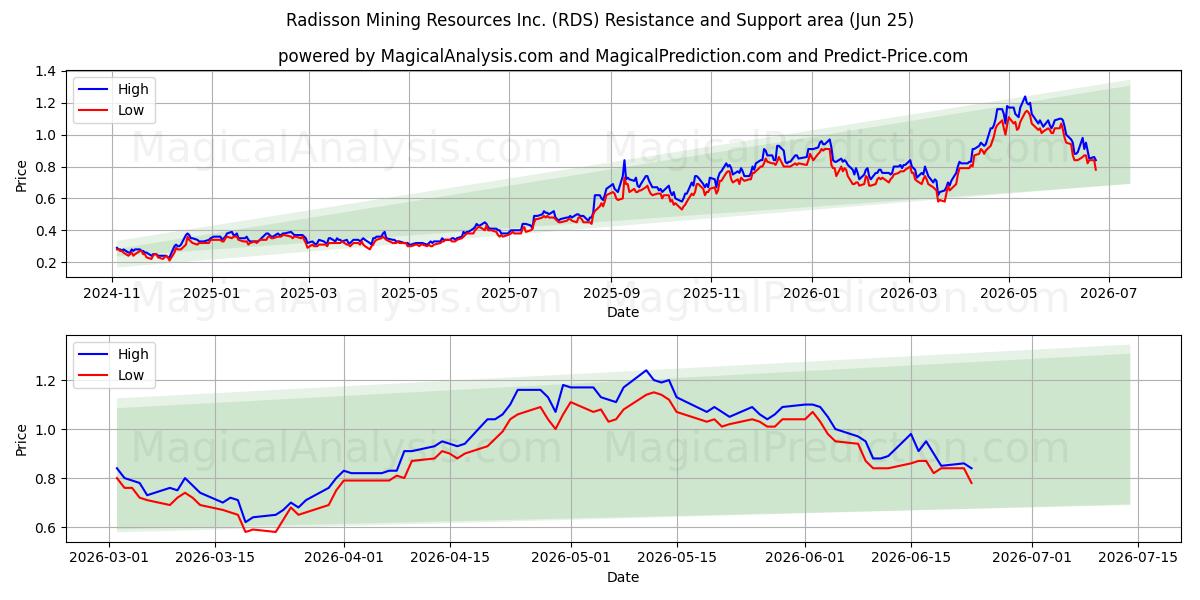The height and width of the screenshot is (600, 1200).
Task: Click 'High' legend label in bottom chart
Action: coord(133,354)
